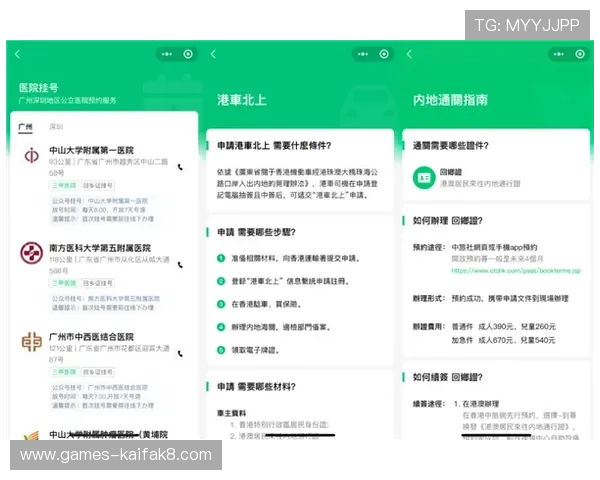Click 中旅社網頁或手機app預約 text

tap(494, 247)
